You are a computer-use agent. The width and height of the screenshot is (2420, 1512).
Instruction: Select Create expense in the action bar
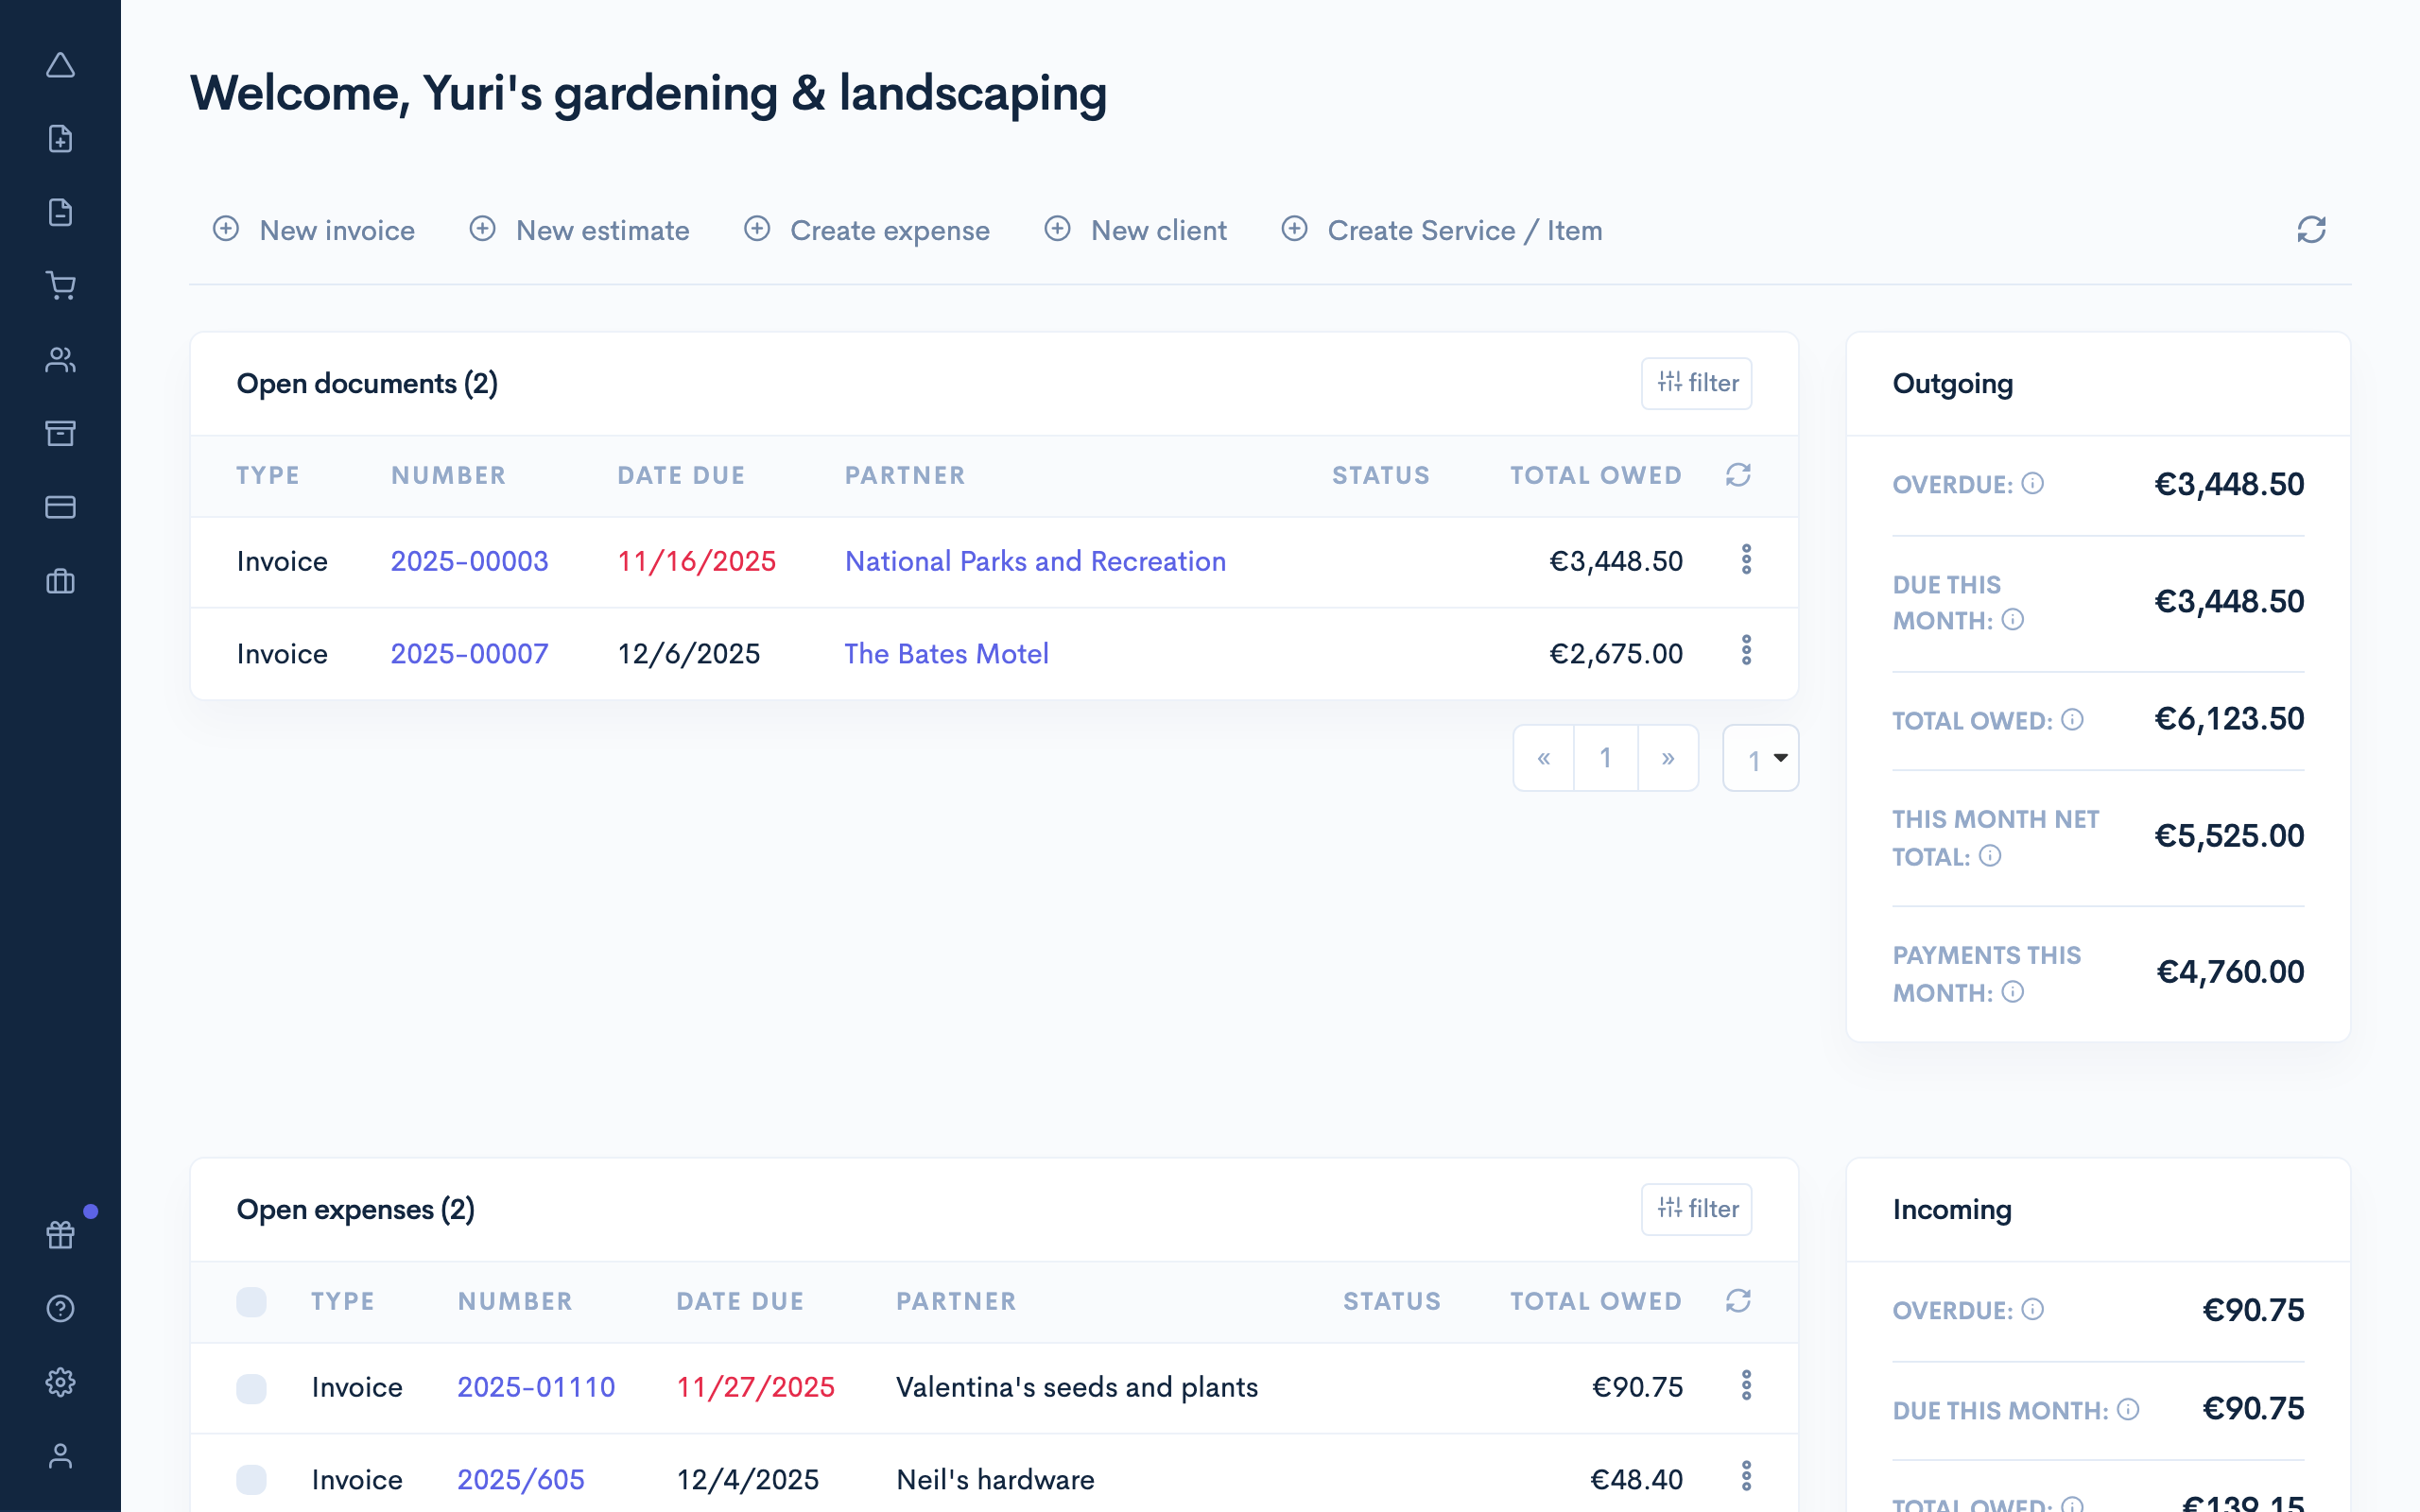[x=867, y=230]
